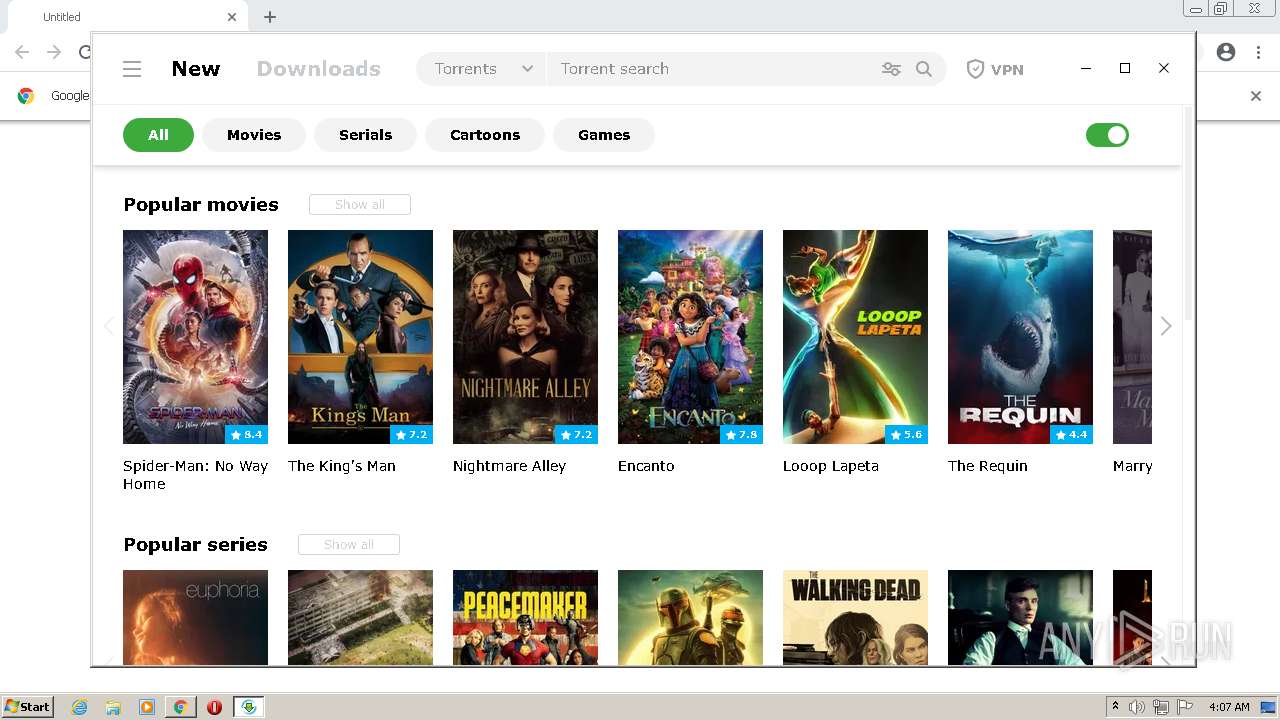Screen dimensions: 1280x720
Task: Select the torrent app taskbar button
Action: [x=248, y=707]
